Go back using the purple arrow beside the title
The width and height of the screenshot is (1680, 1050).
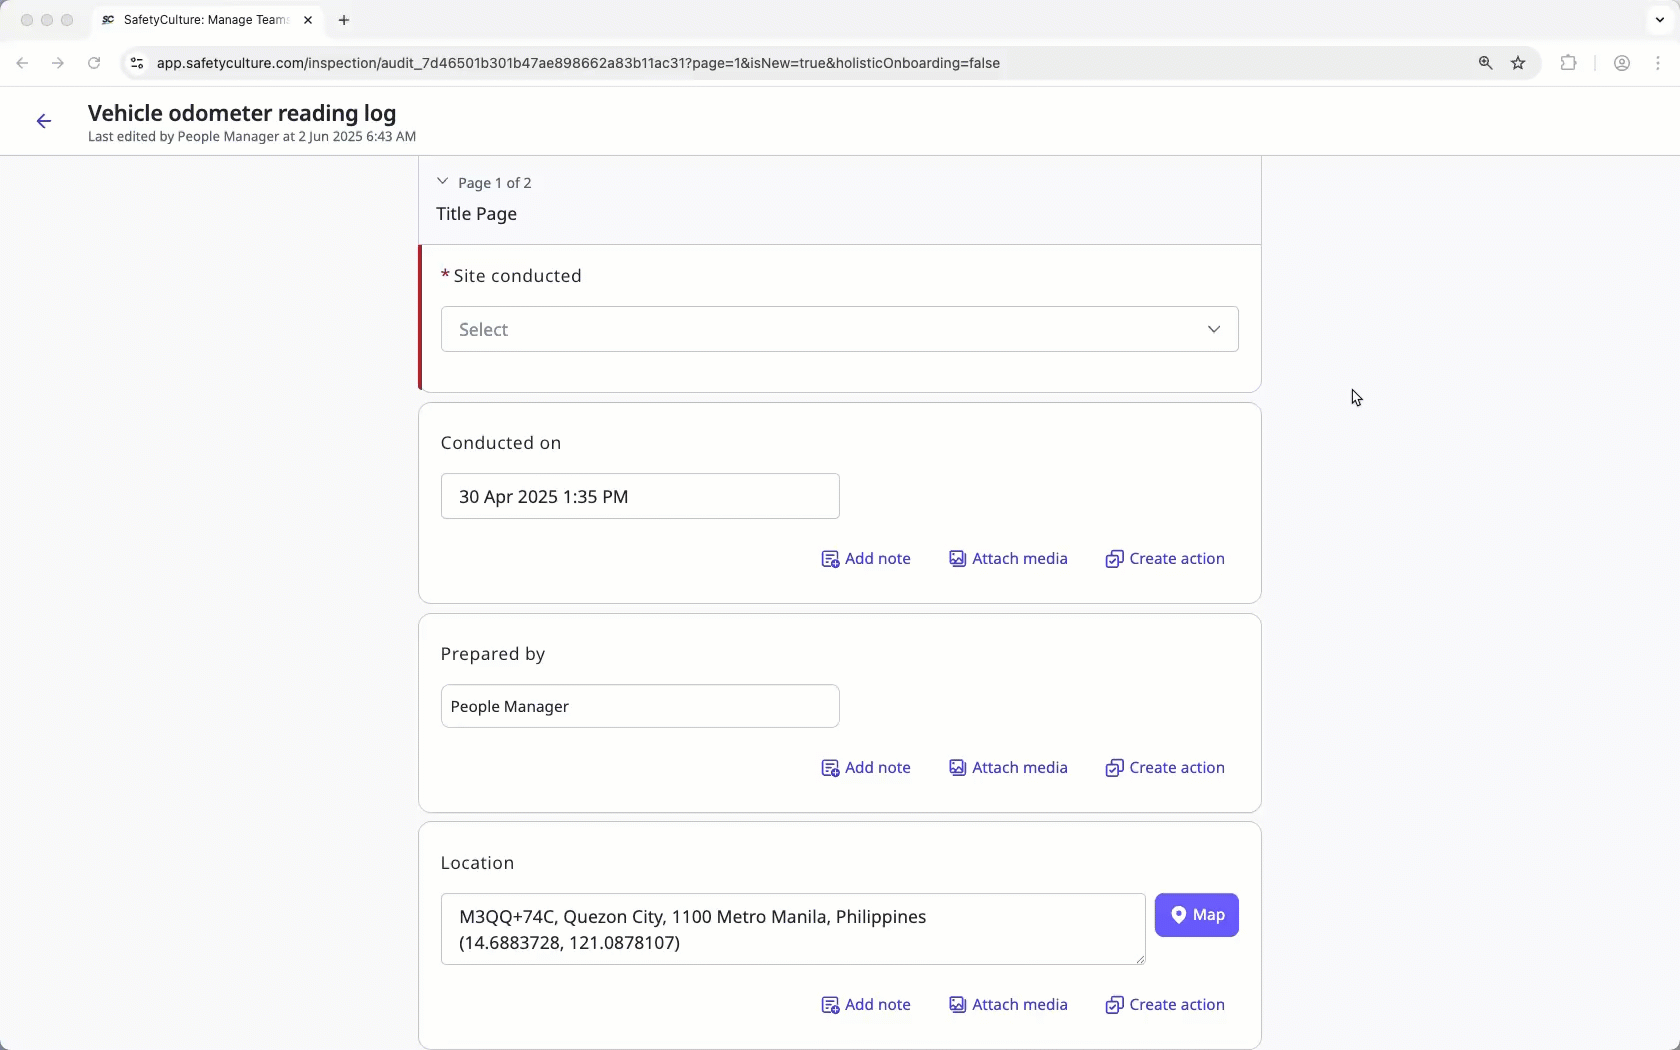point(44,121)
